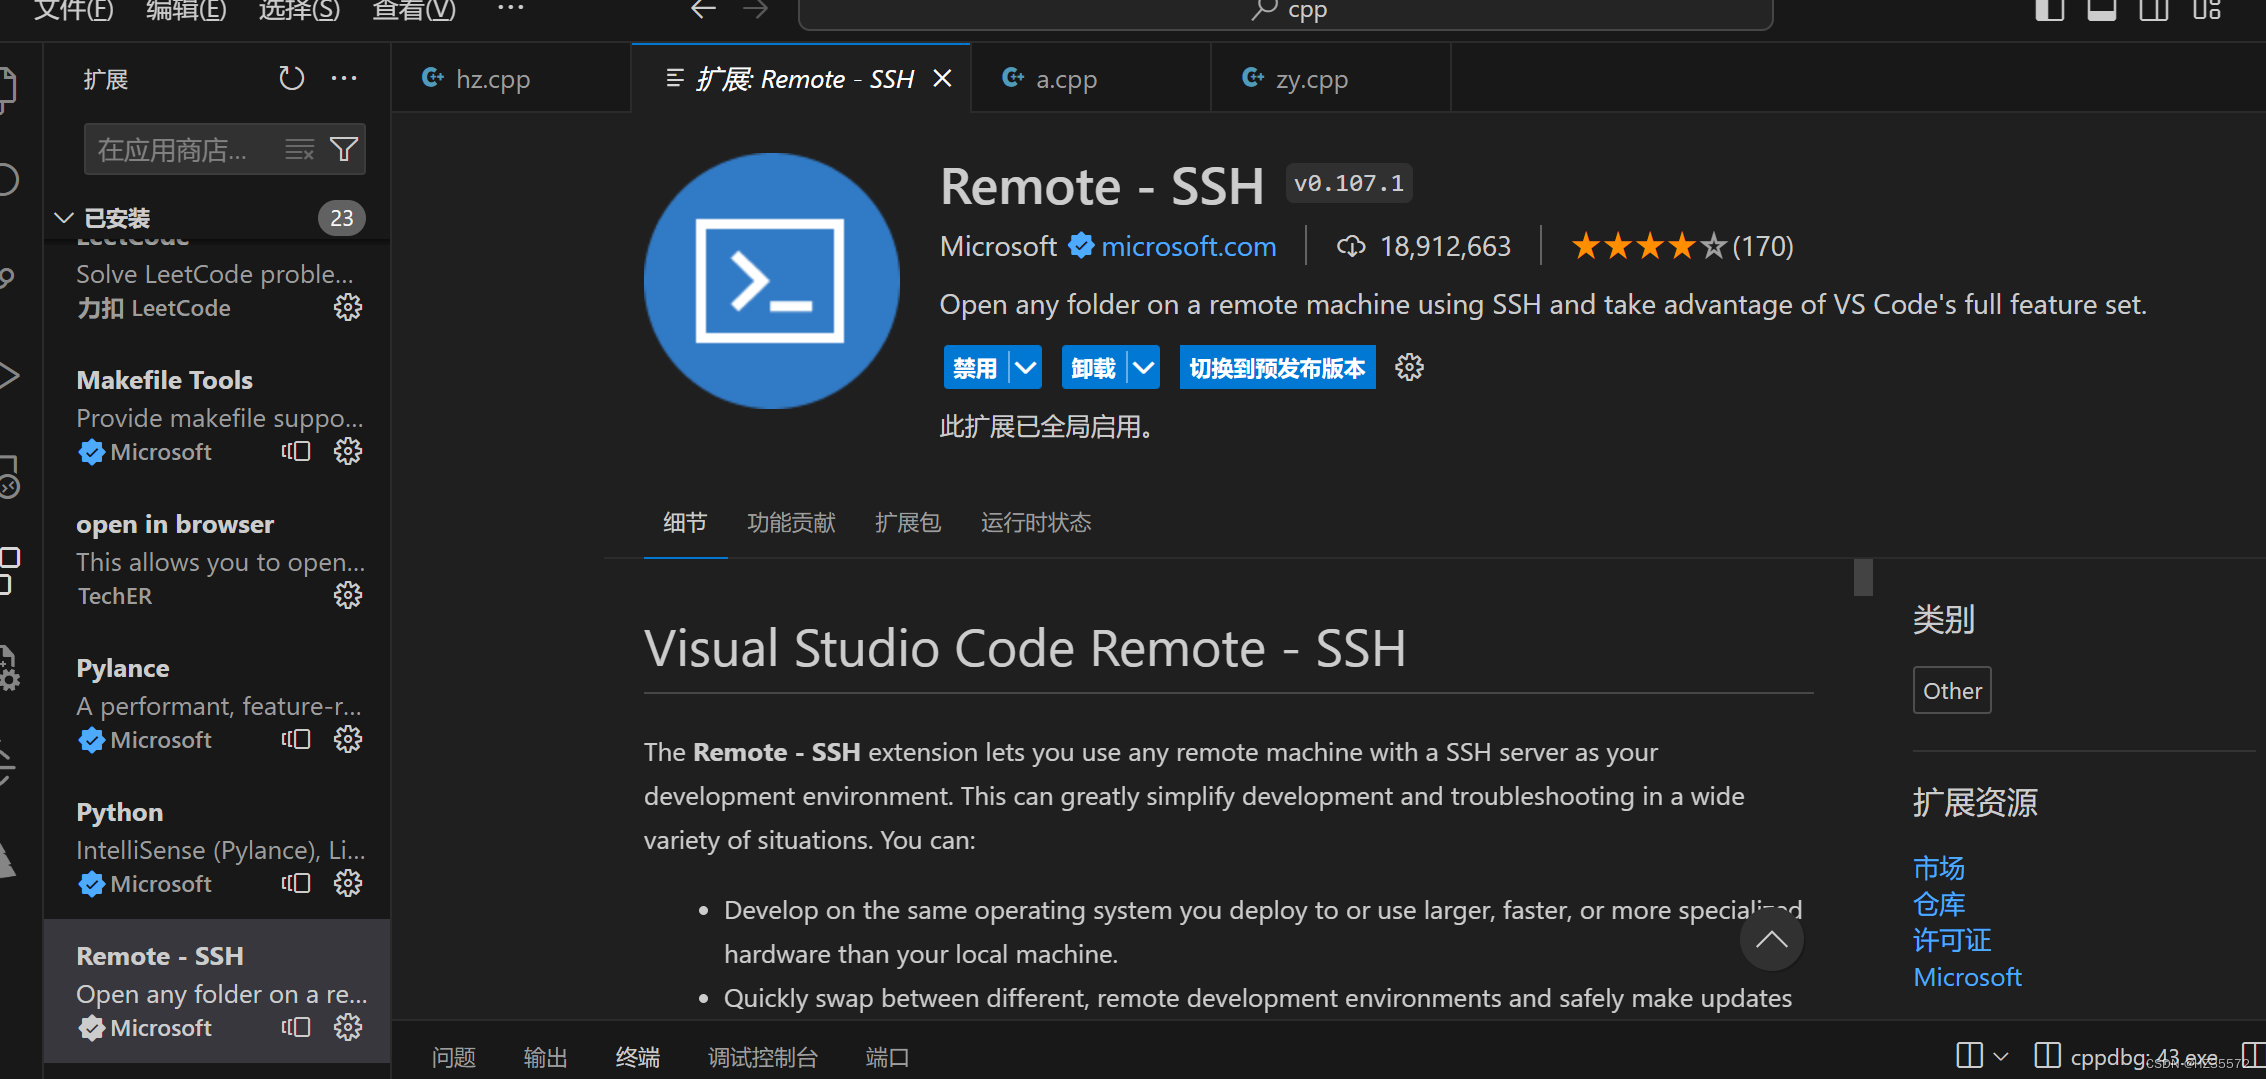Select the 功能贡献 tab
Viewport: 2266px width, 1079px height.
(x=791, y=522)
